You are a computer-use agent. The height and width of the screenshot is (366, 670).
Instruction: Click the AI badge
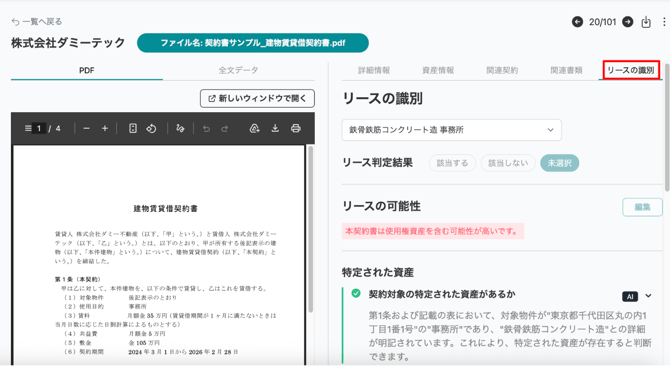point(630,296)
